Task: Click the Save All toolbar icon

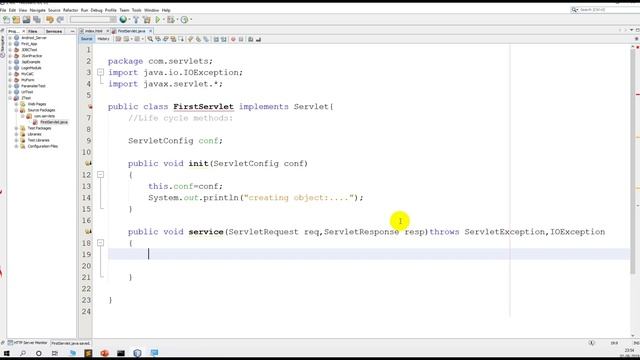Action: pyautogui.click(x=37, y=20)
